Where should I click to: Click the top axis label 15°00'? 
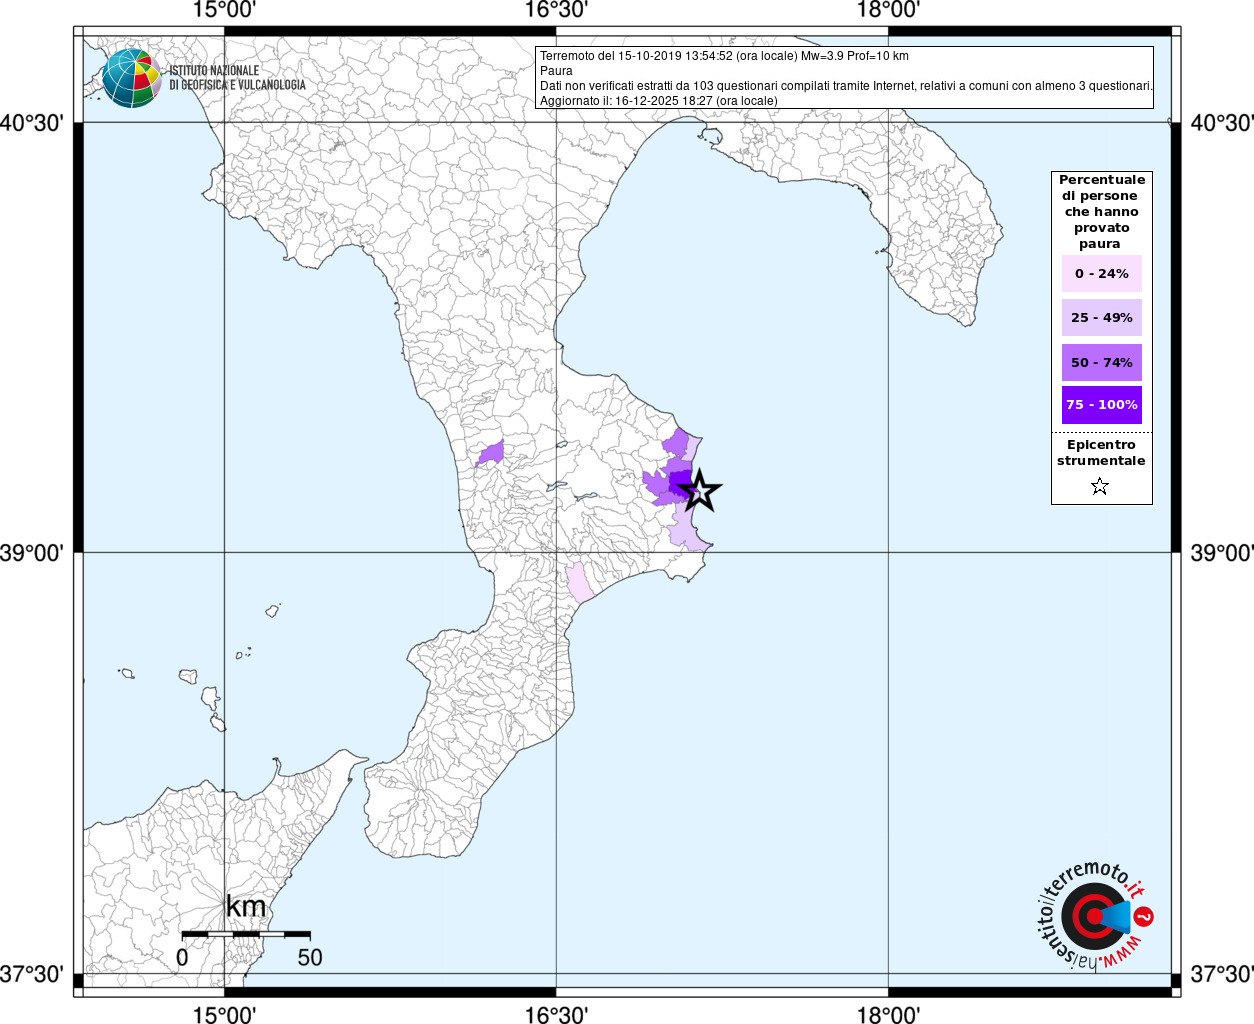click(224, 10)
